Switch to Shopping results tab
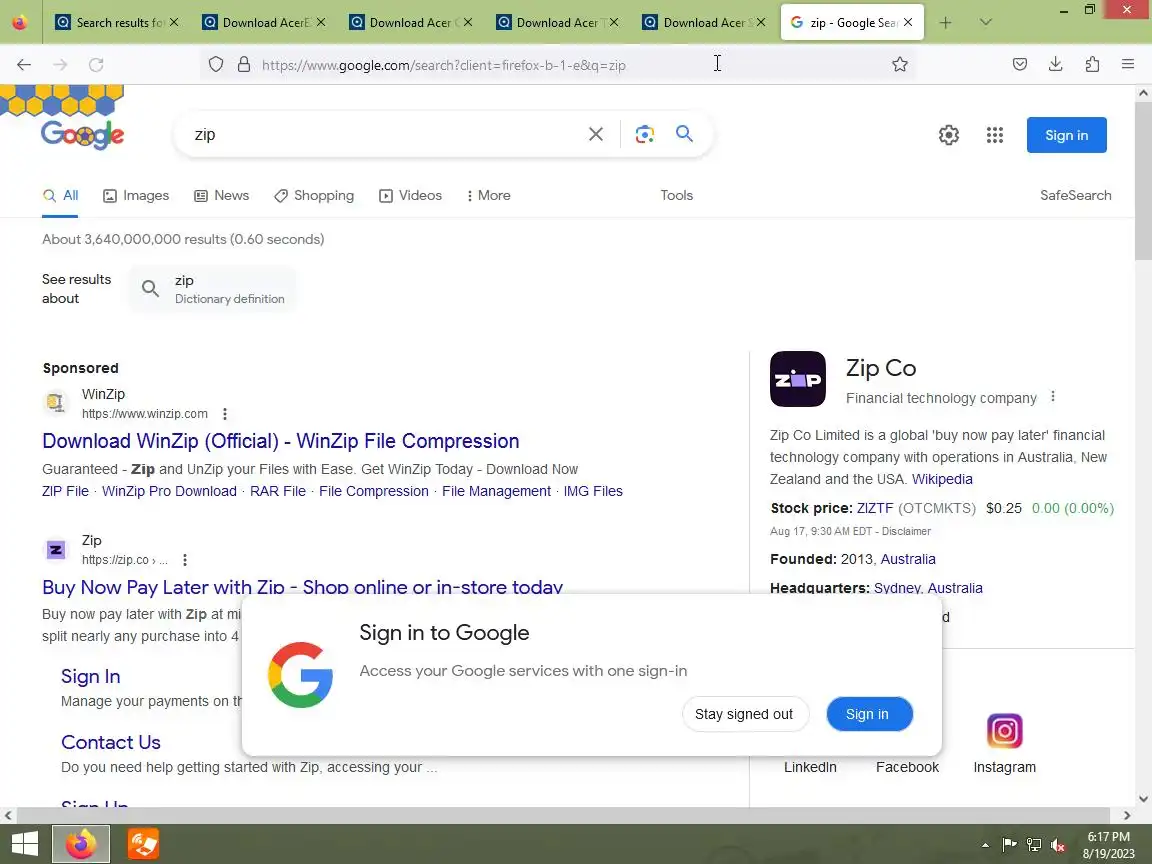The width and height of the screenshot is (1152, 864). 314,195
